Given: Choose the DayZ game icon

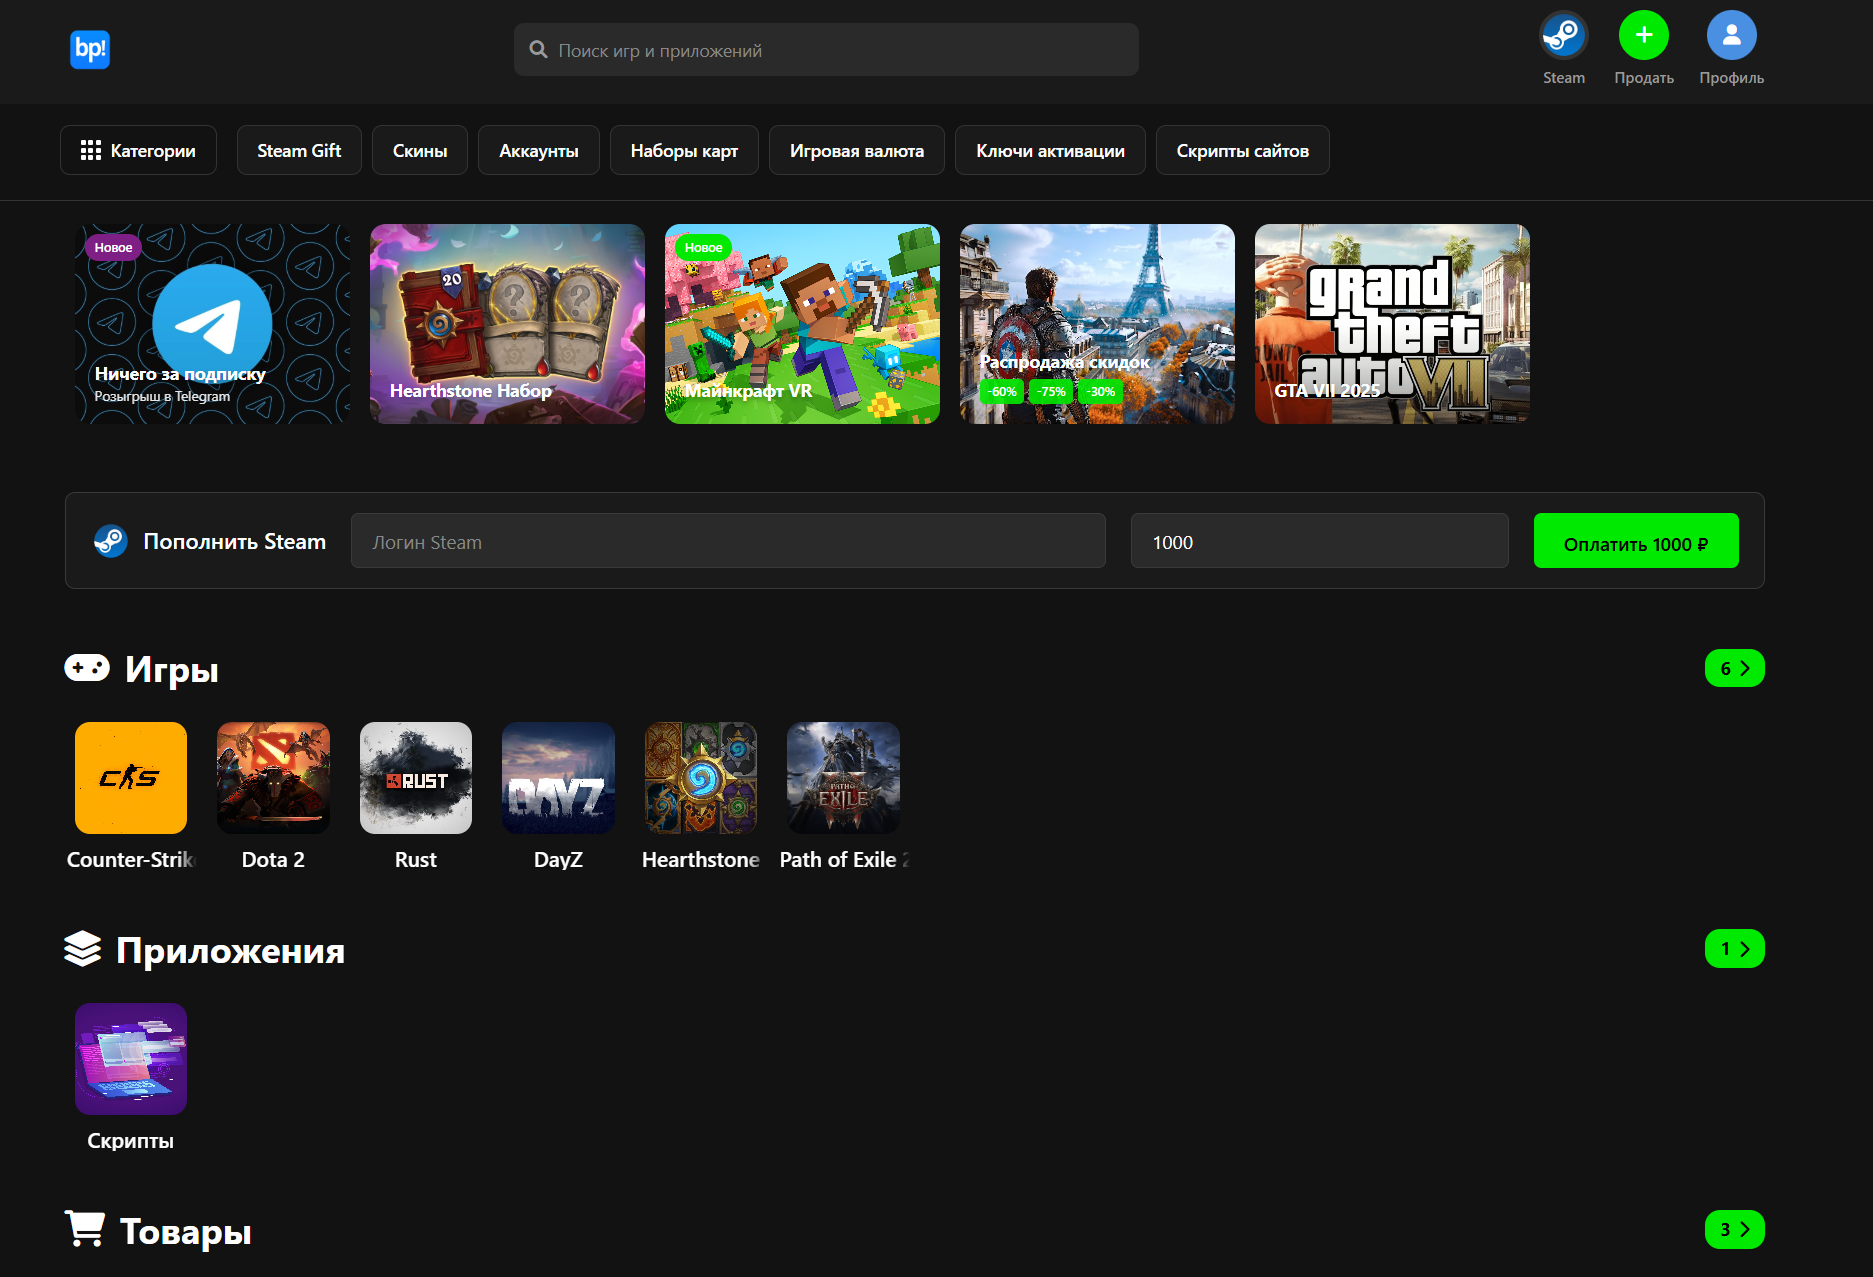Looking at the screenshot, I should (x=558, y=778).
